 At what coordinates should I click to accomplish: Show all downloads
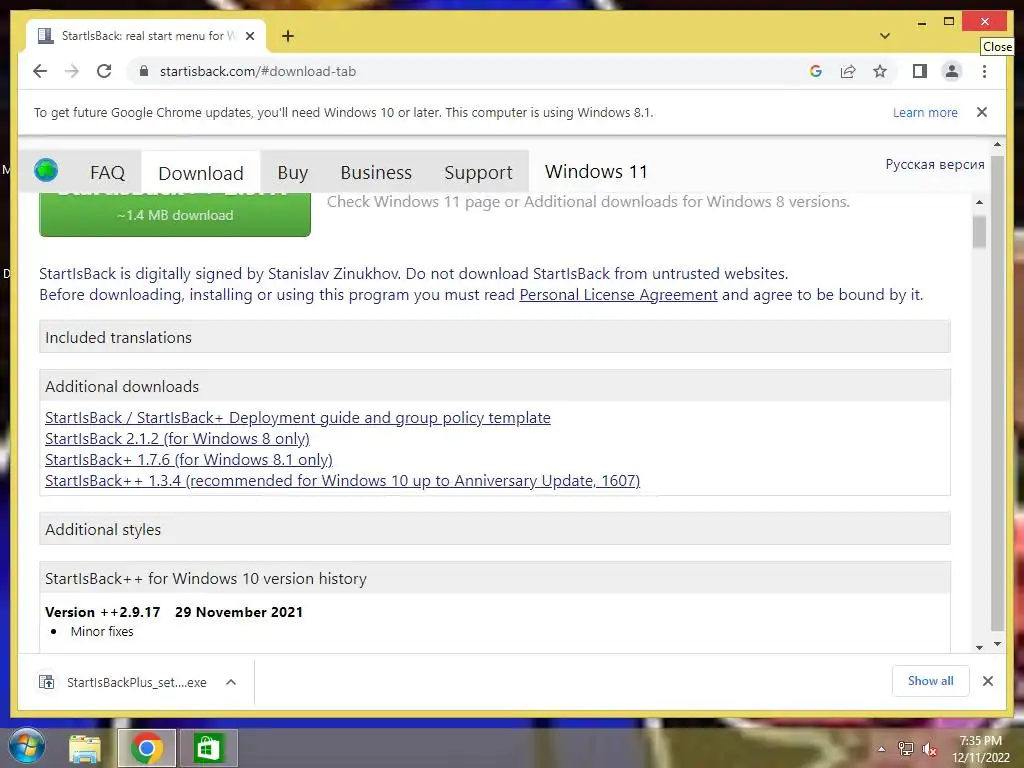[x=930, y=681]
